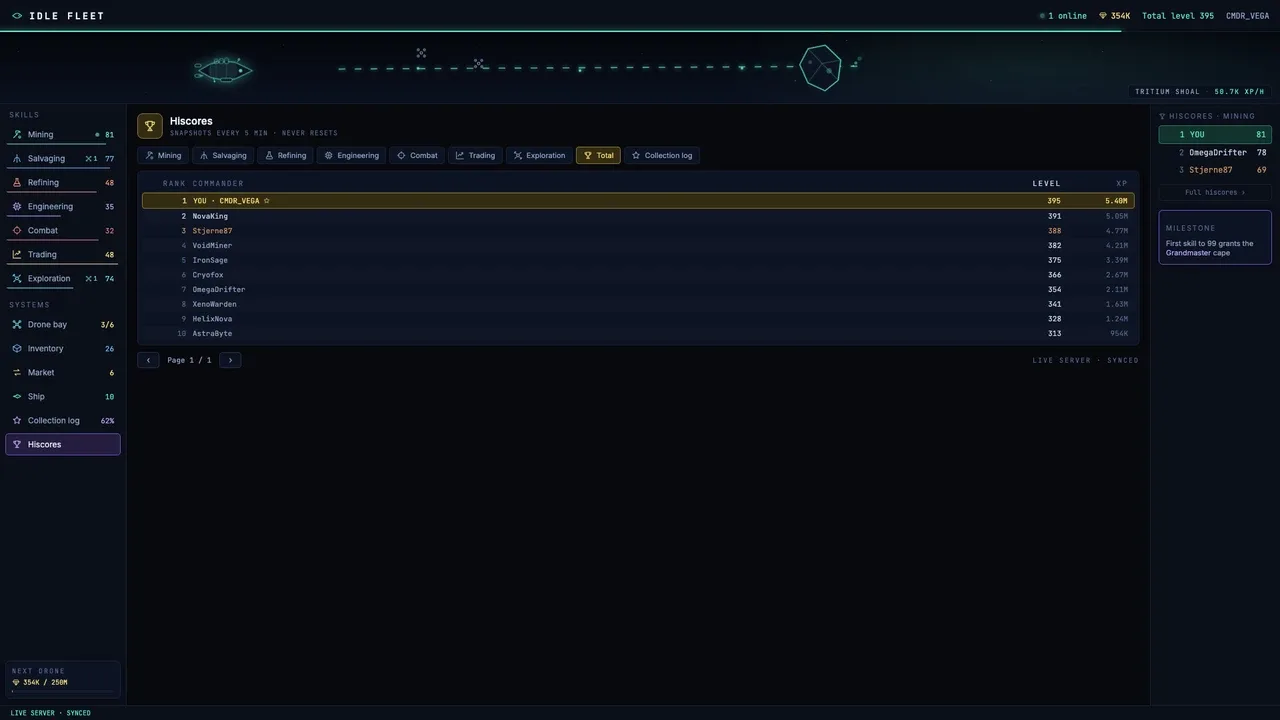Image resolution: width=1280 pixels, height=720 pixels.
Task: Click the Salvaging skill icon in sidebar
Action: pos(17,159)
